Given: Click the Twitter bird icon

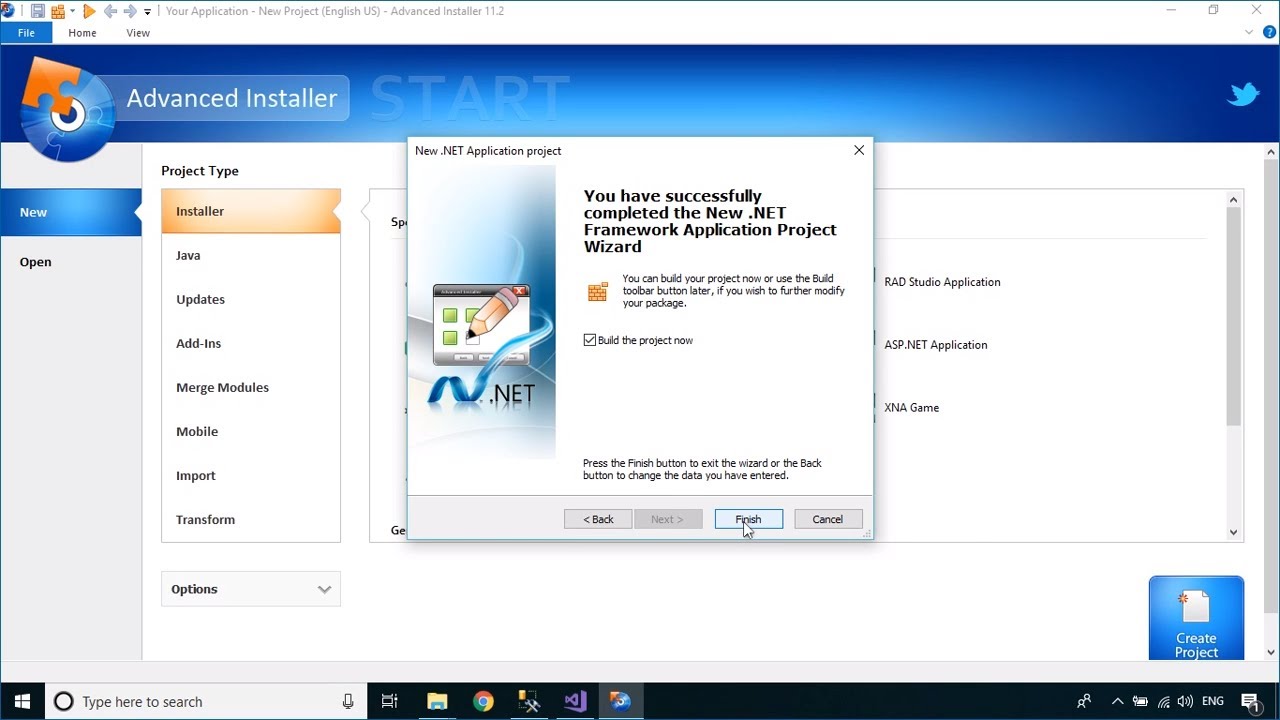Looking at the screenshot, I should pos(1243,95).
